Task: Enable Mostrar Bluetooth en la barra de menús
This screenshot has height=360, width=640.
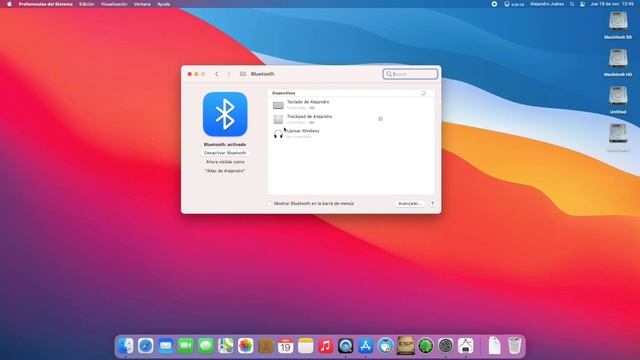Action: coord(270,203)
